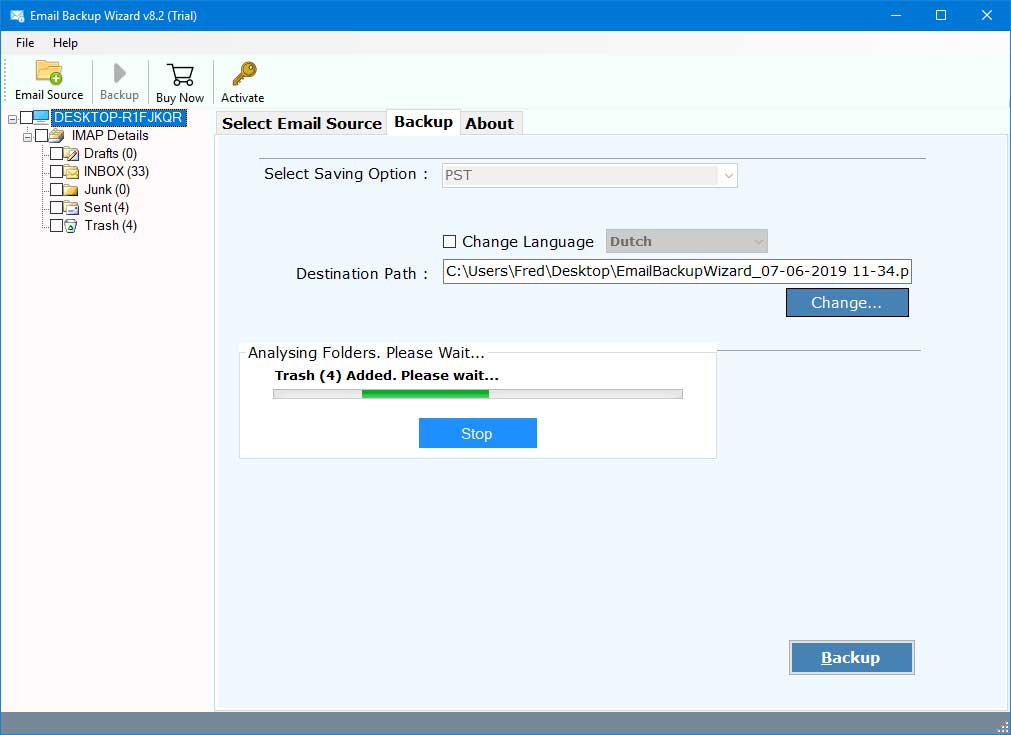Open the Help menu
Screen dimensions: 1011x735
click(x=65, y=43)
